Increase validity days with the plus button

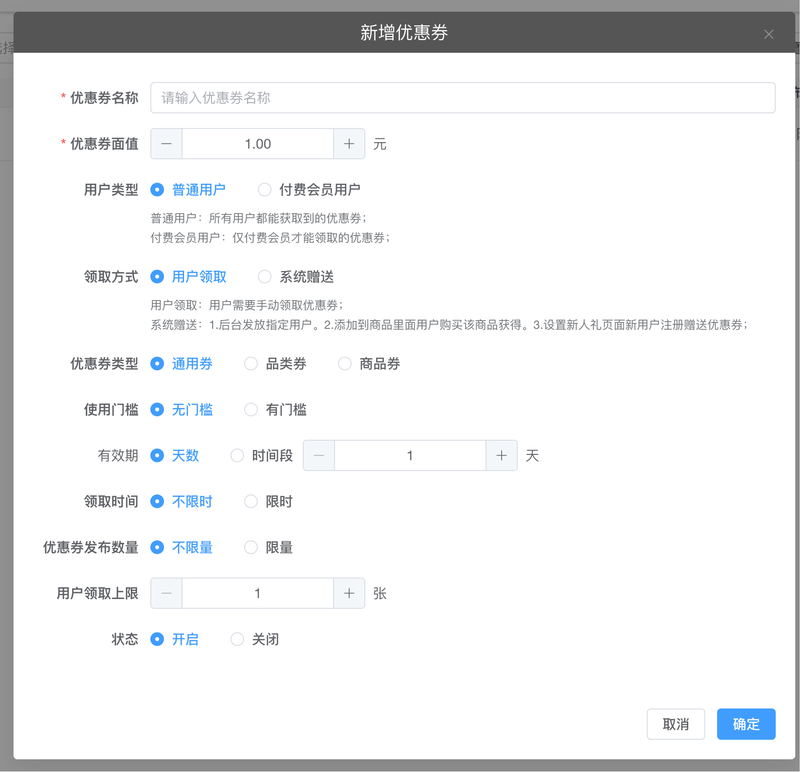(x=502, y=456)
